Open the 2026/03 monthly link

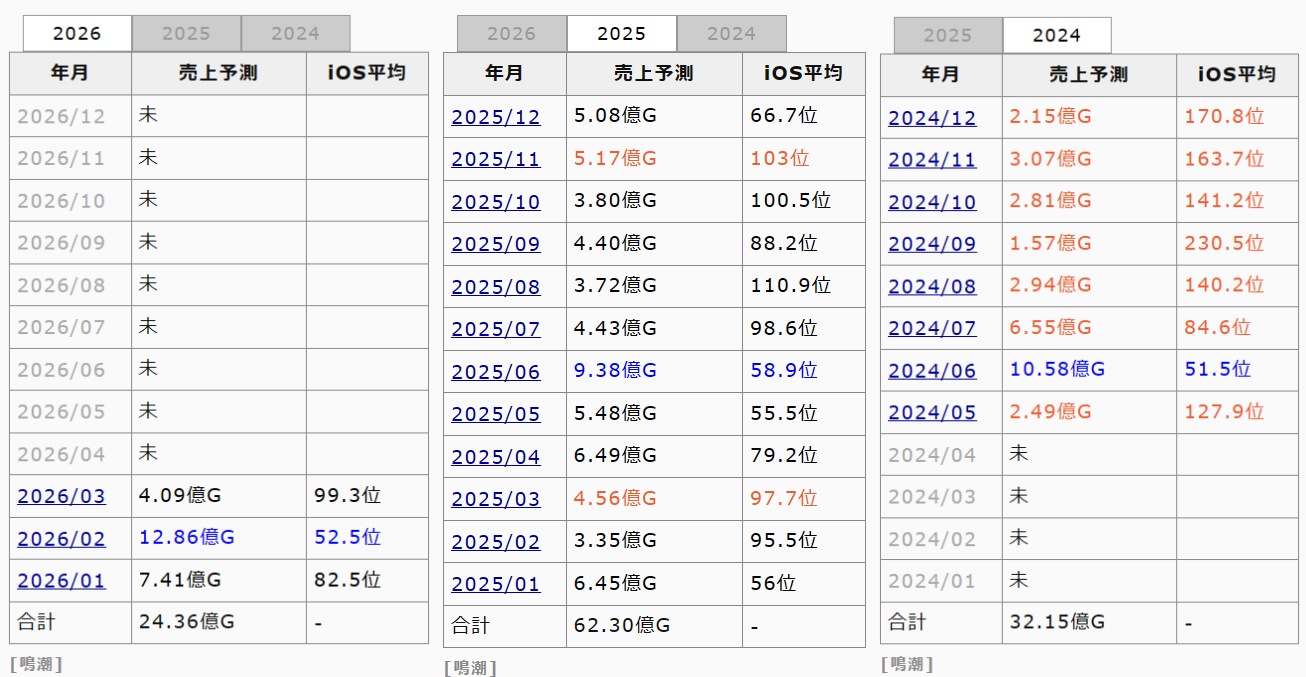[x=61, y=496]
